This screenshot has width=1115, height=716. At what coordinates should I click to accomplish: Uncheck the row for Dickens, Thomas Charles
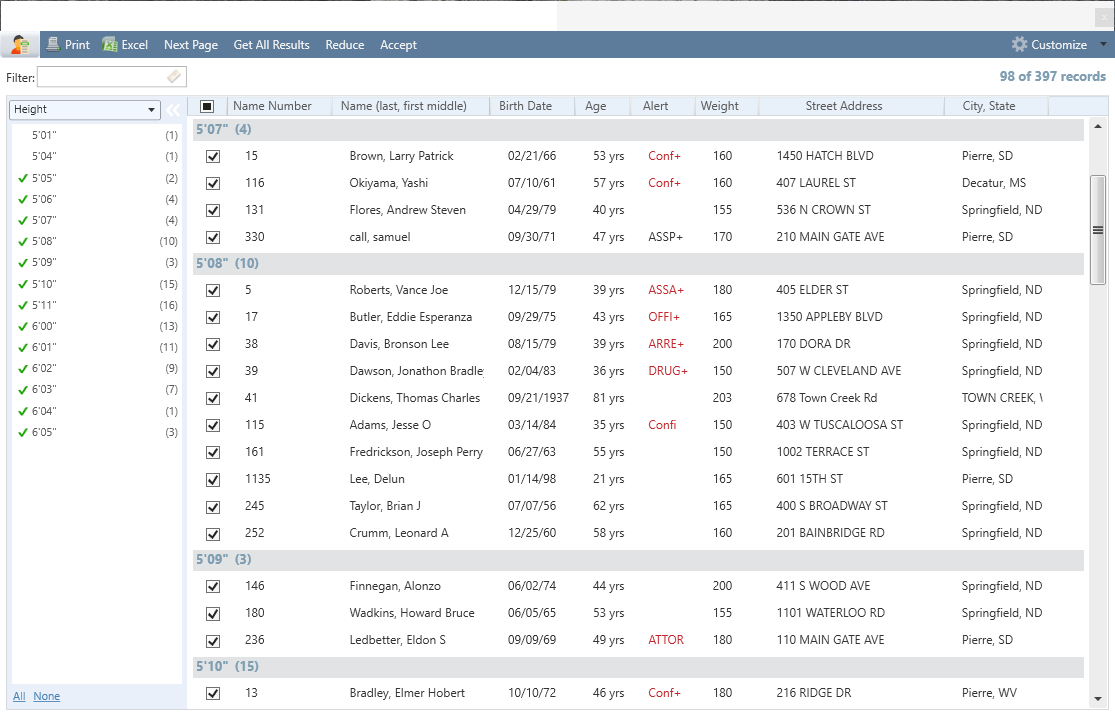pyautogui.click(x=212, y=398)
